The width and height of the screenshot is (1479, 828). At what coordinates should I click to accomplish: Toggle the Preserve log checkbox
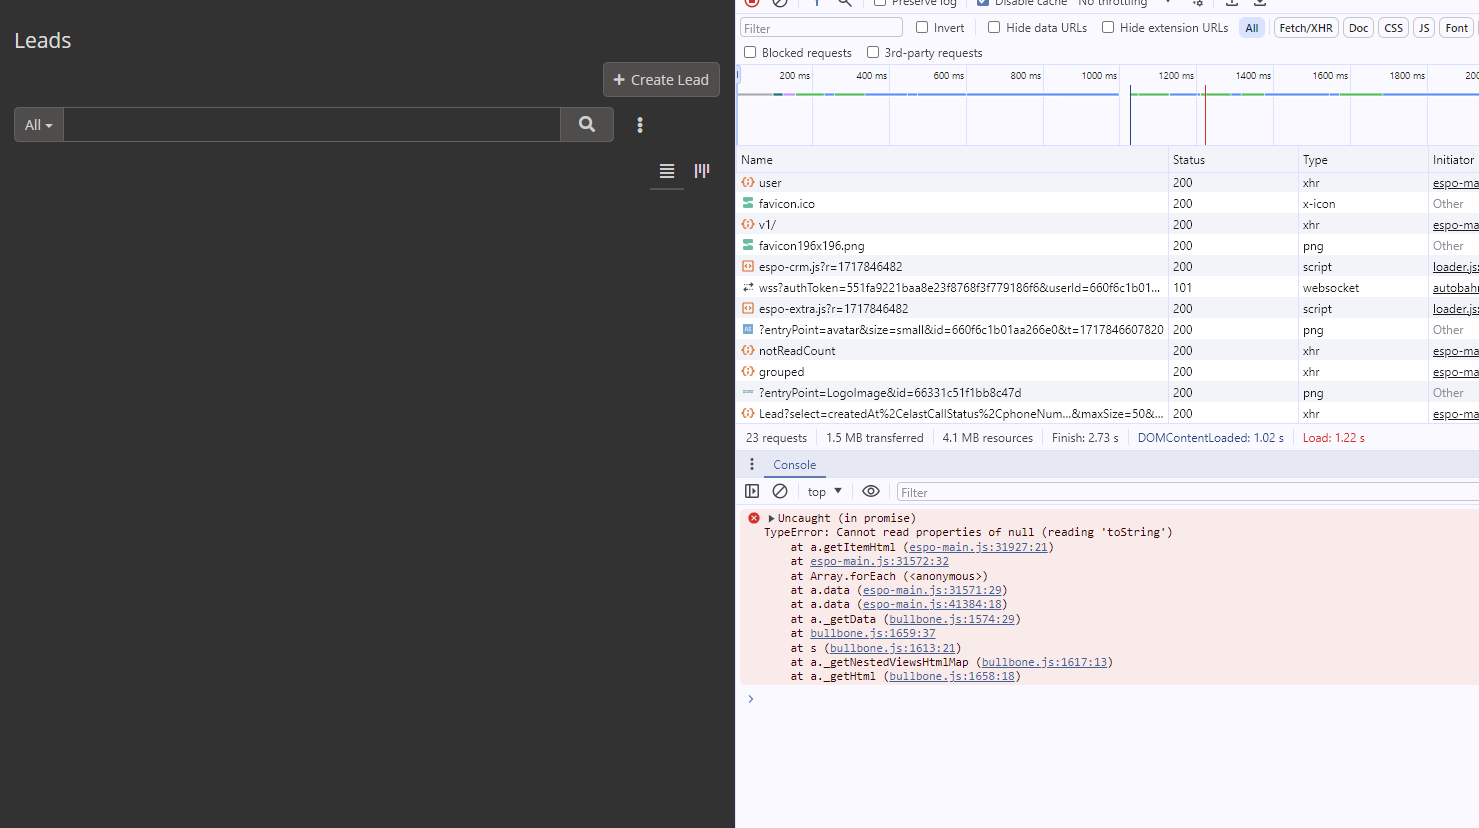(x=880, y=3)
